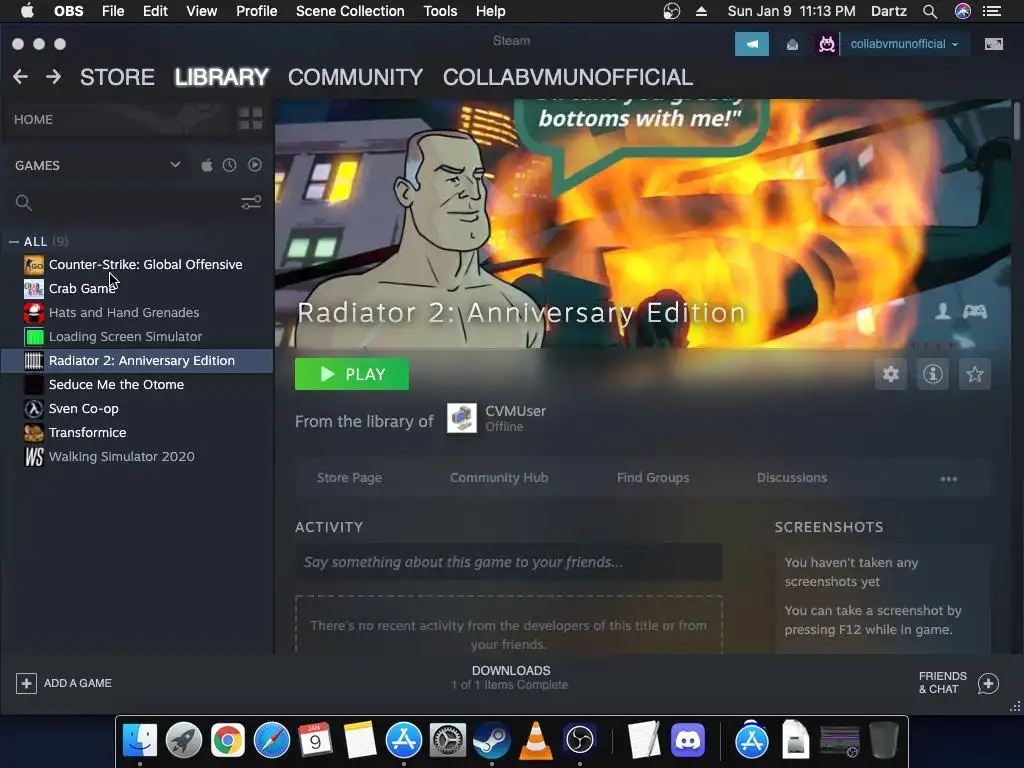Collapse the ALL games list

coord(14,242)
